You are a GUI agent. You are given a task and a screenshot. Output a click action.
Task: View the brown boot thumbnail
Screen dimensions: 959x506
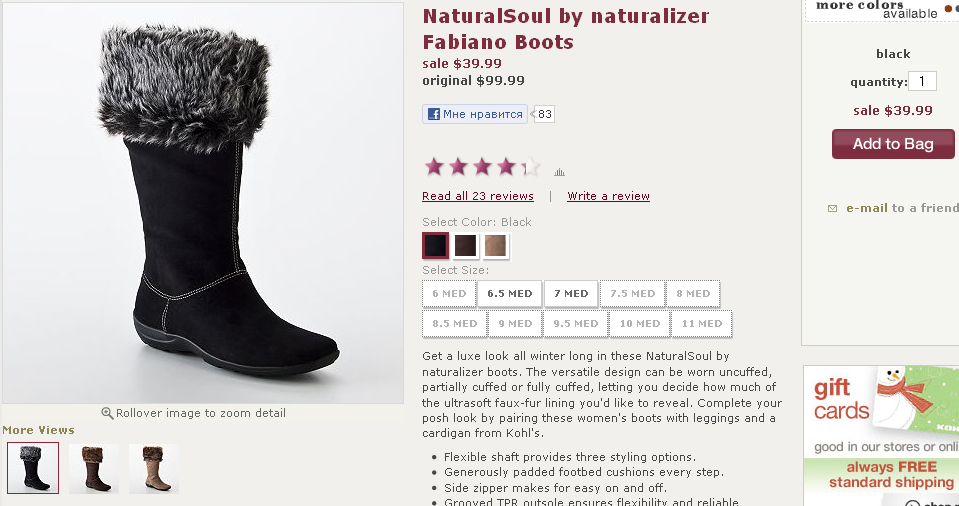(94, 468)
